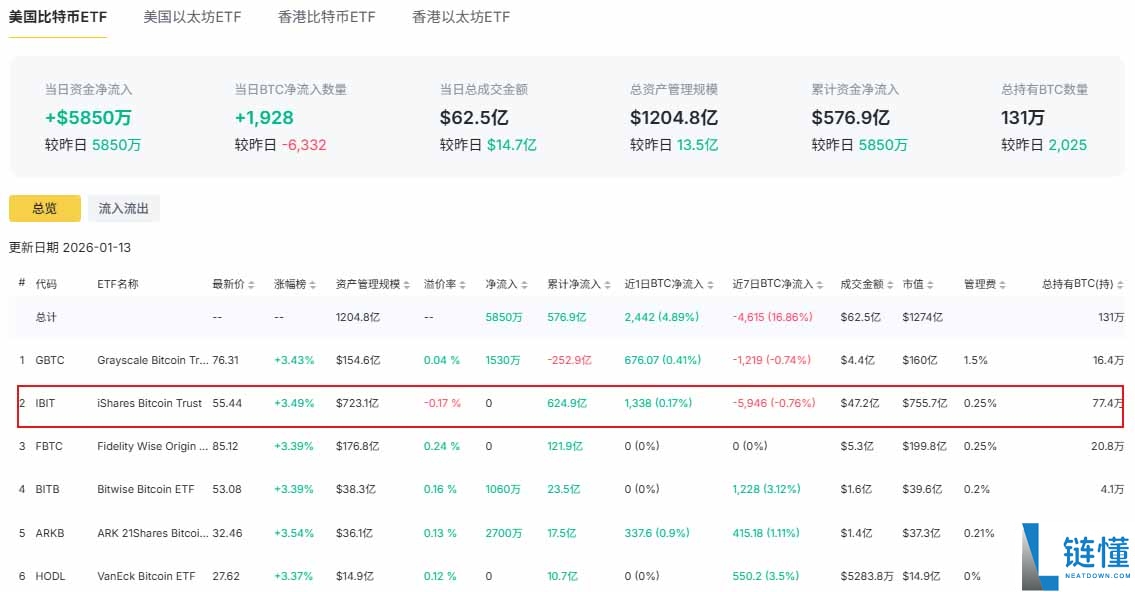Open Grayscale Bitcoin Trust name
Viewport: 1135px width, 592px height.
(x=153, y=360)
